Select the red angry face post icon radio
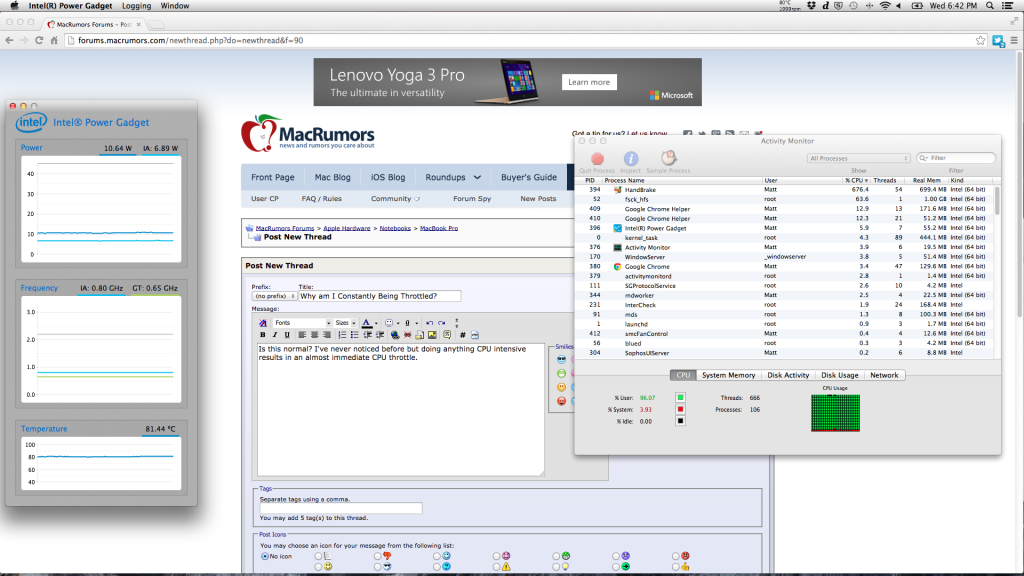This screenshot has height=576, width=1024. [x=676, y=556]
